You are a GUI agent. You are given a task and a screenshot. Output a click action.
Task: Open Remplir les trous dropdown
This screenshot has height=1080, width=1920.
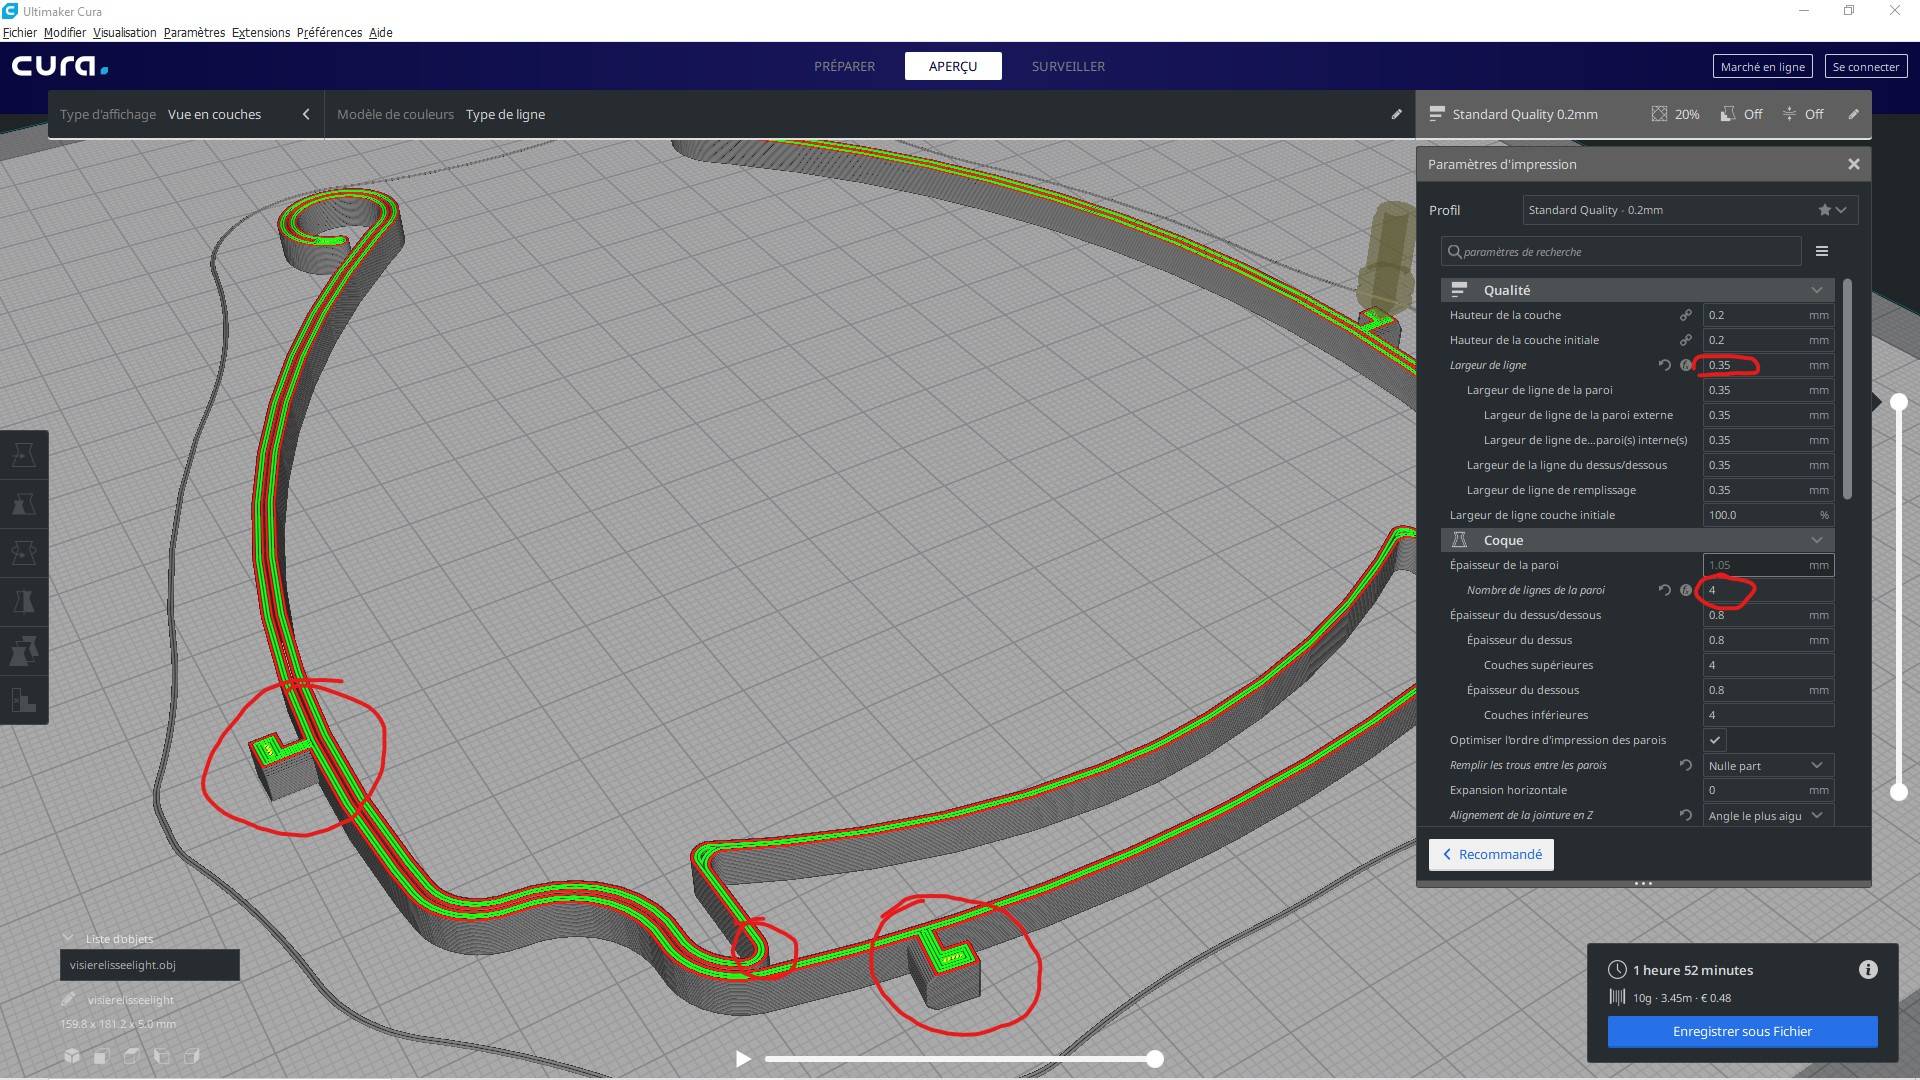point(1767,765)
